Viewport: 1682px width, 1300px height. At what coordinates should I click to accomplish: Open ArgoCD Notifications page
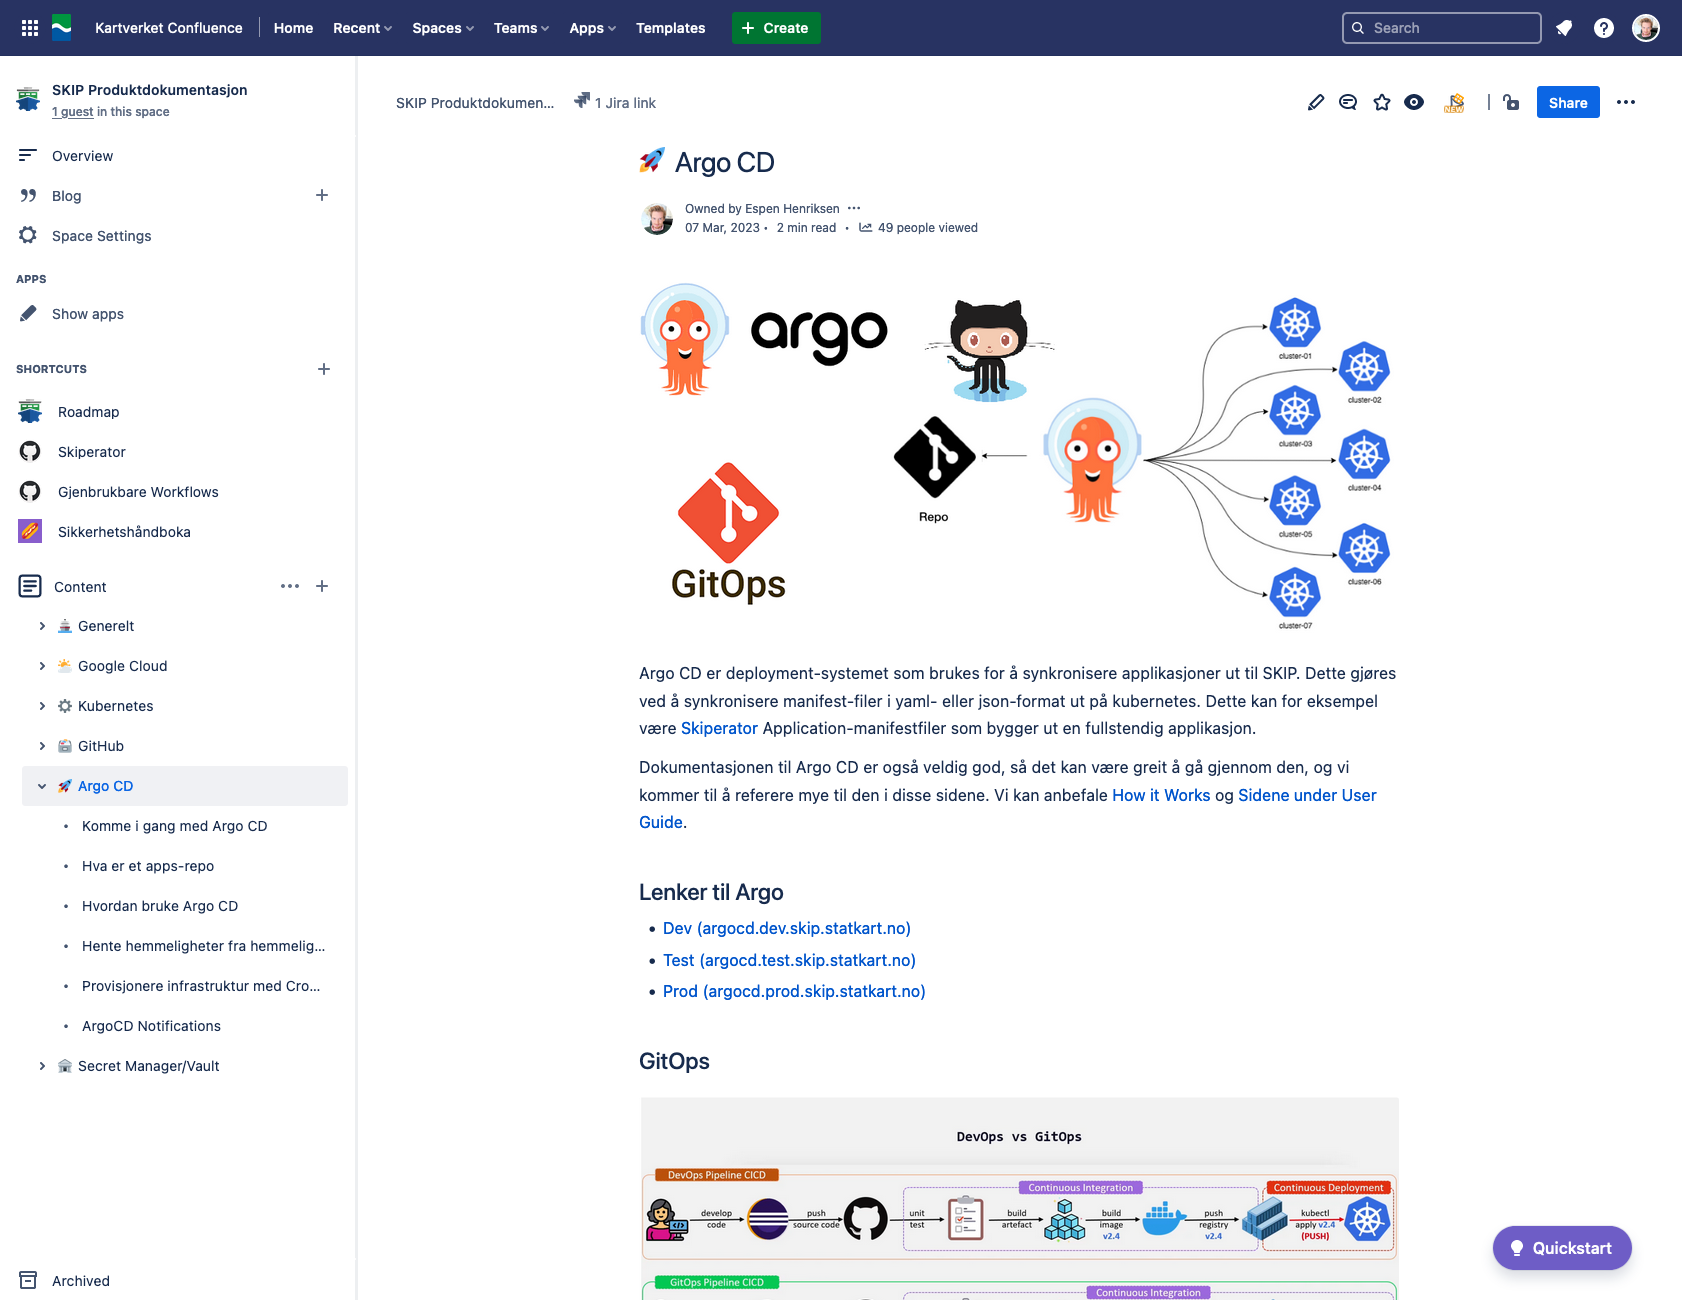(151, 1026)
